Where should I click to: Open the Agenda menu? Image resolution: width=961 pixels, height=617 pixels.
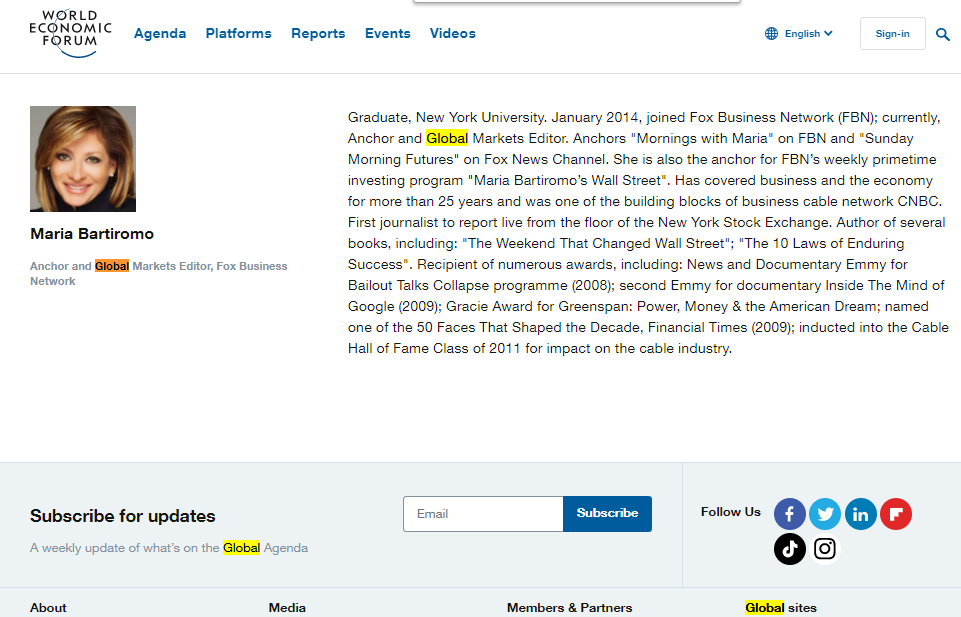point(160,34)
